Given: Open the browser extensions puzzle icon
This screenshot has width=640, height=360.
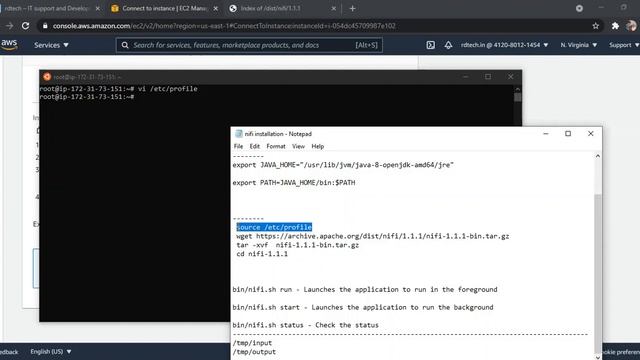Looking at the screenshot, I should click(x=615, y=26).
